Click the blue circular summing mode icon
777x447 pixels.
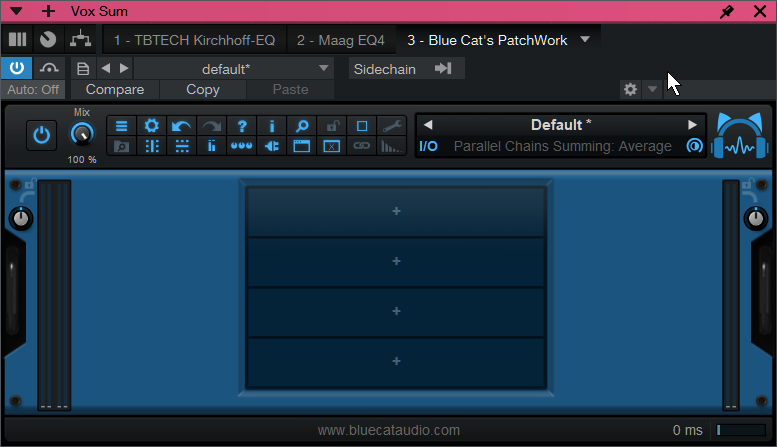pos(694,146)
